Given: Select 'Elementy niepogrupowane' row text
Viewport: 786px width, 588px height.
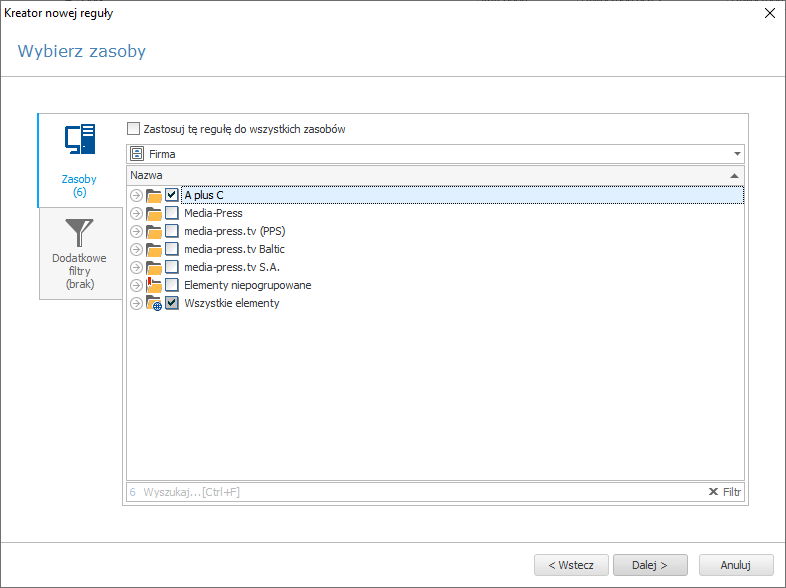Looking at the screenshot, I should (x=248, y=285).
